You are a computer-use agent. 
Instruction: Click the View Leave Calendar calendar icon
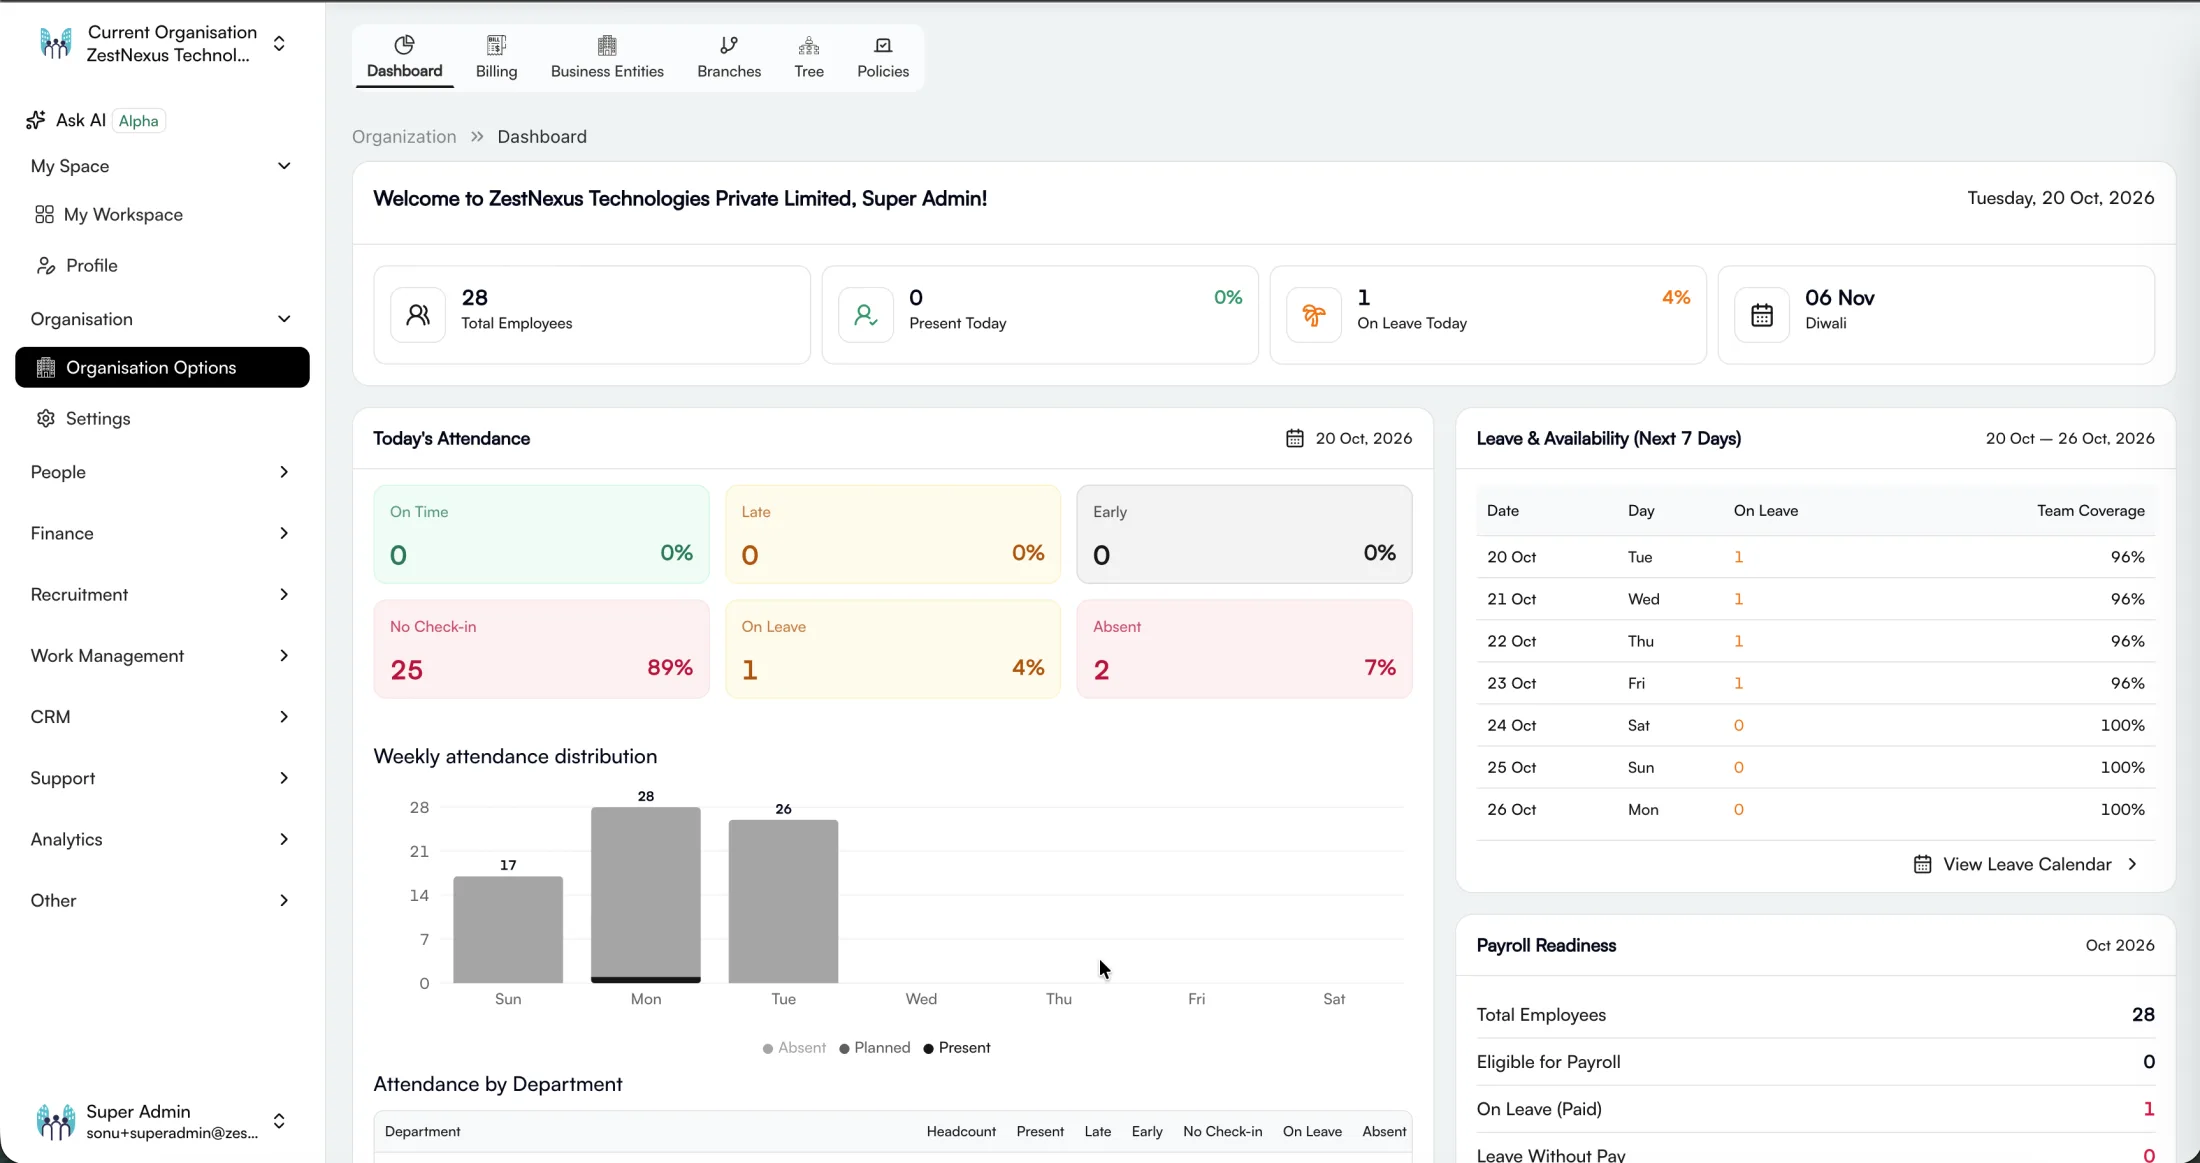tap(1922, 865)
